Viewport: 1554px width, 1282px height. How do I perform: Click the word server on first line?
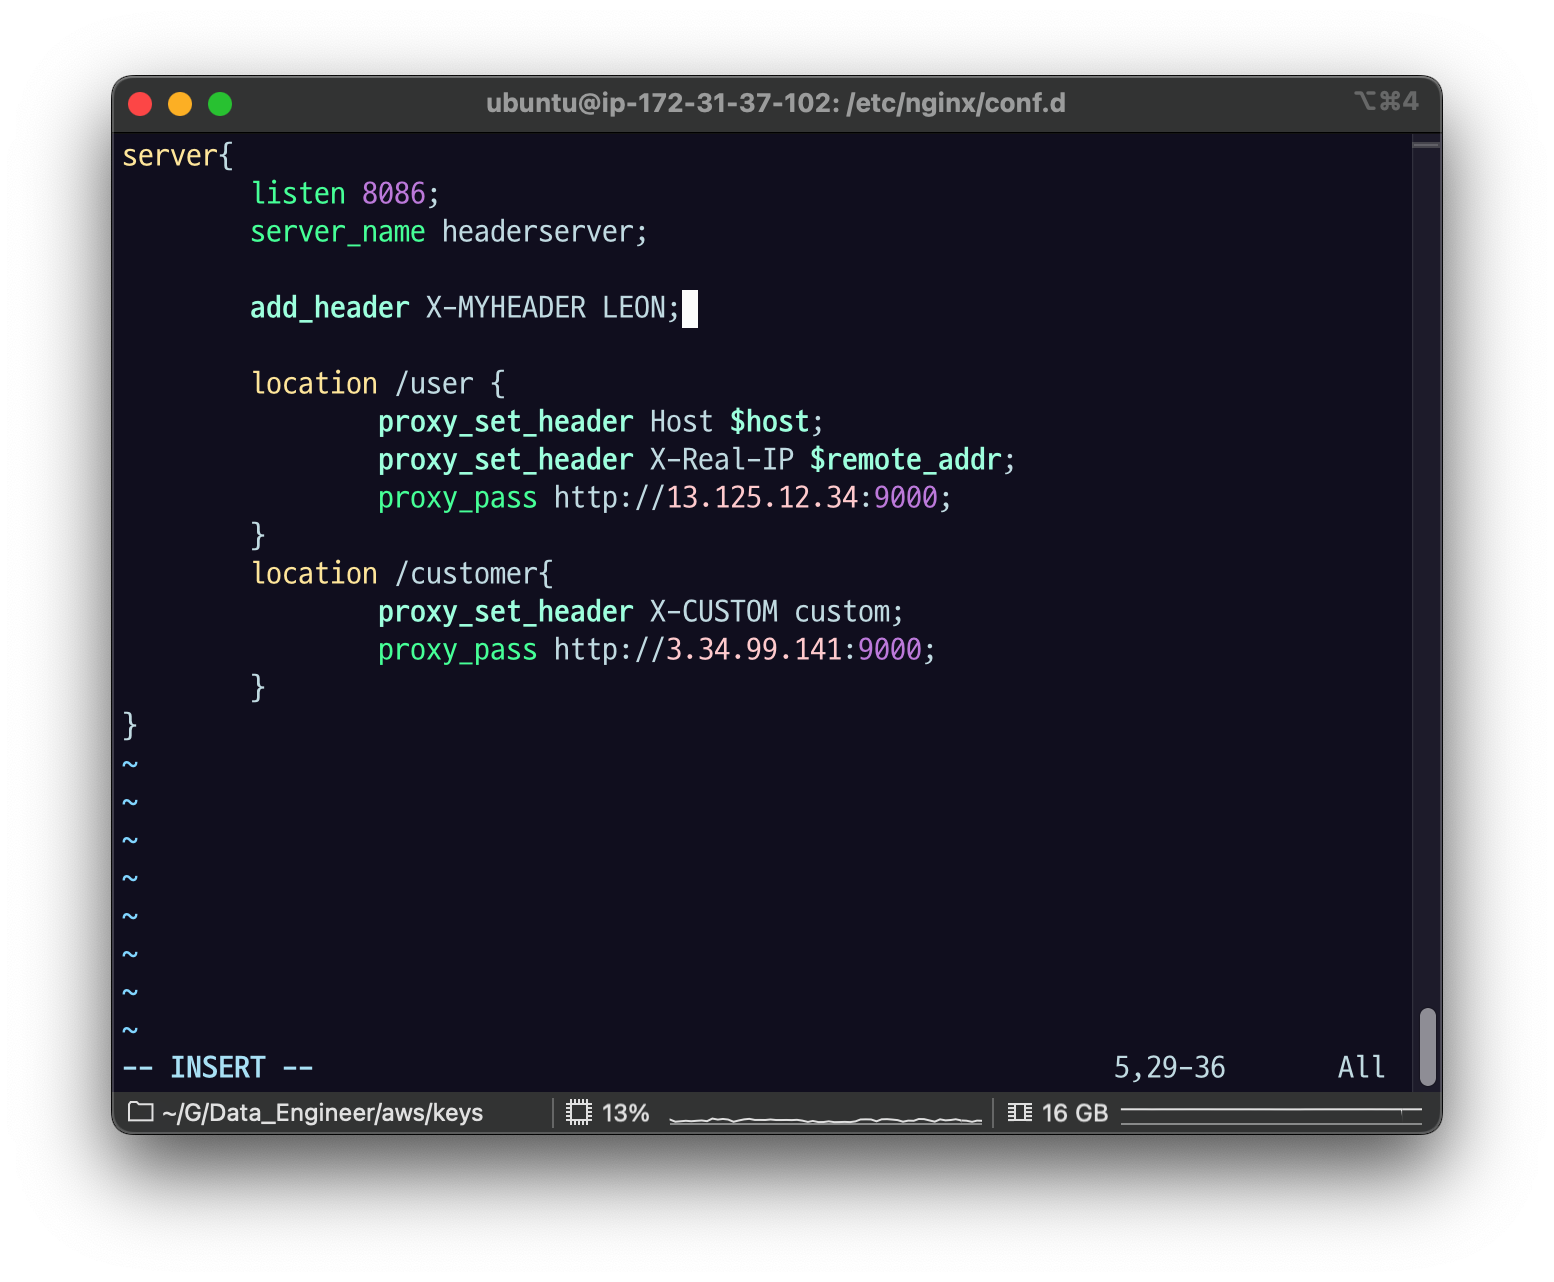[170, 156]
